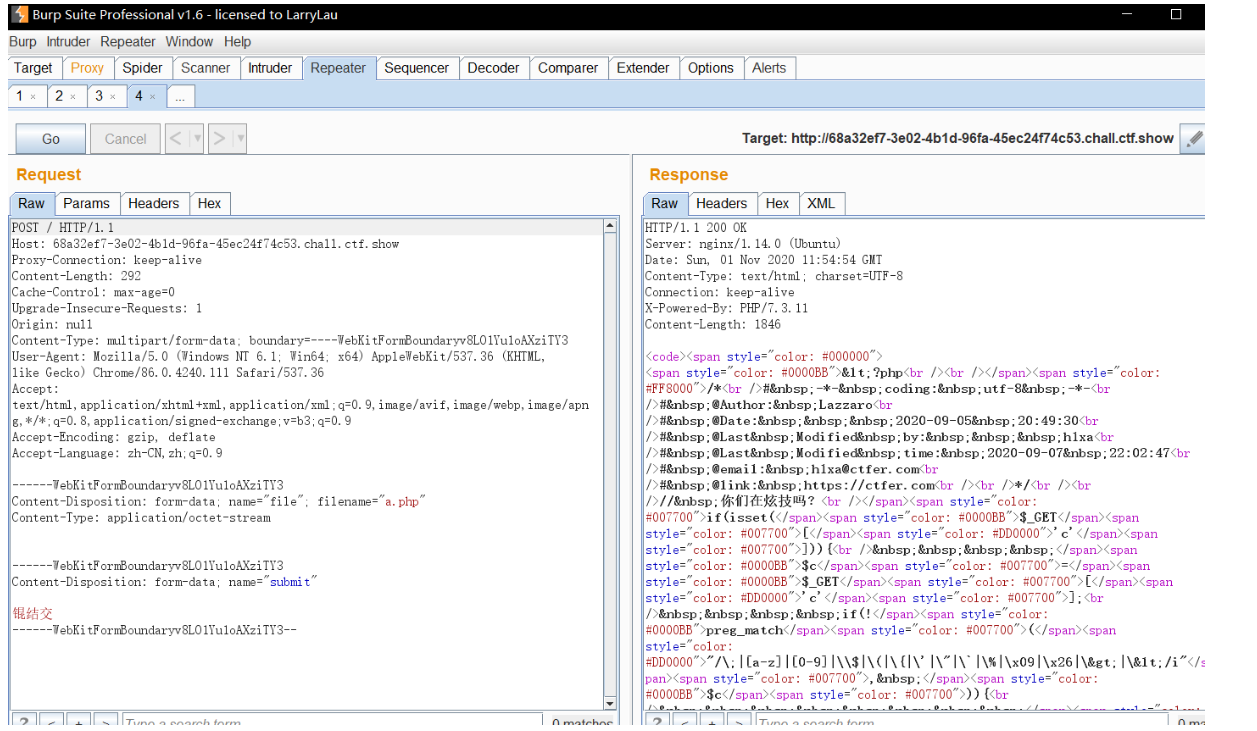Click 'Server: nginx/1.14.0 (Ubuntu)' response header

click(743, 244)
